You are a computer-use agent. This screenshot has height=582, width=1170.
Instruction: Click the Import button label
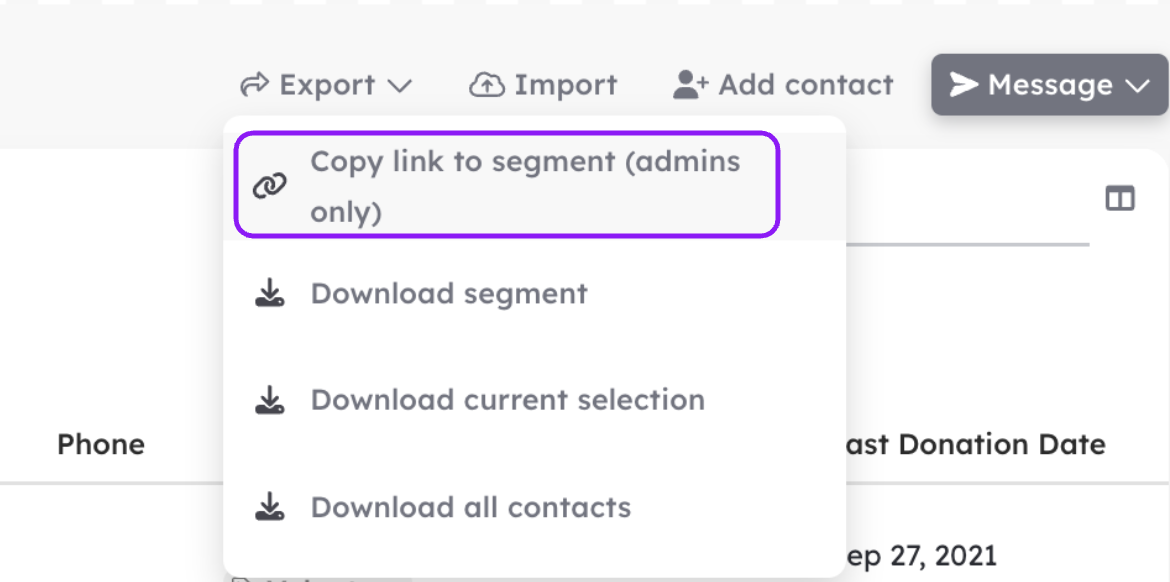click(x=566, y=85)
